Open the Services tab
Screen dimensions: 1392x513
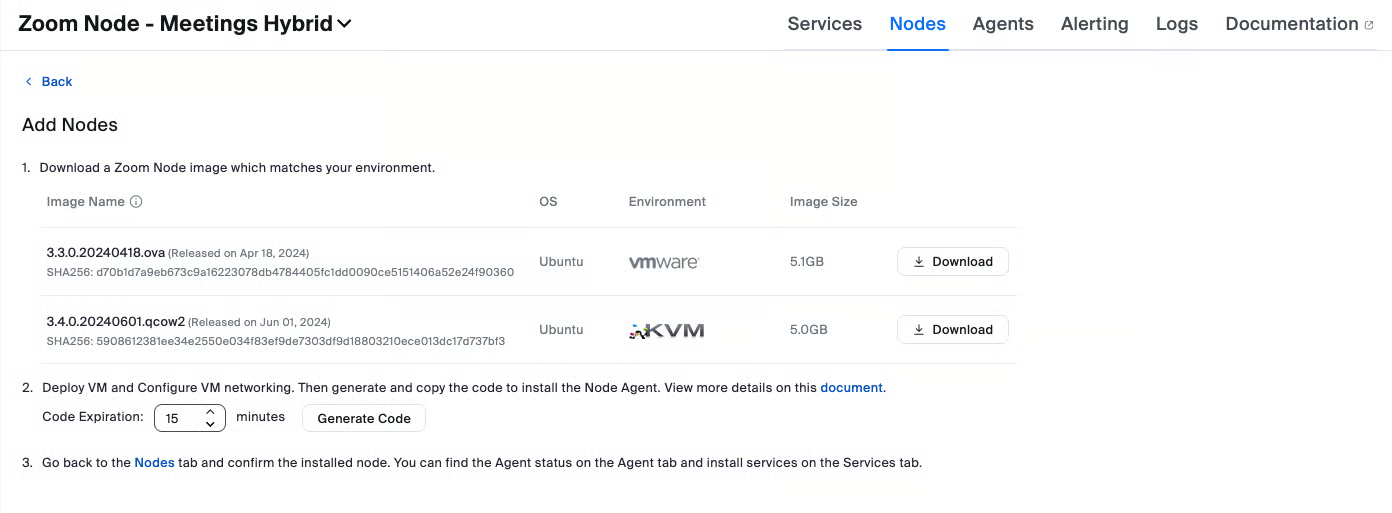(x=824, y=24)
